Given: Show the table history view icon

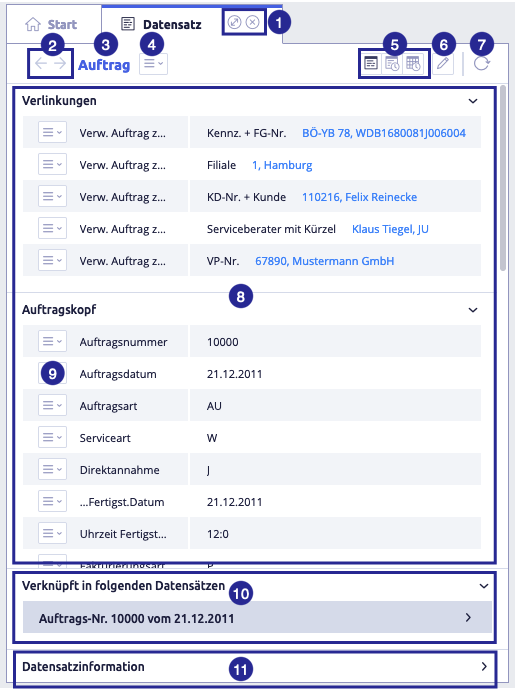Looking at the screenshot, I should (x=413, y=64).
